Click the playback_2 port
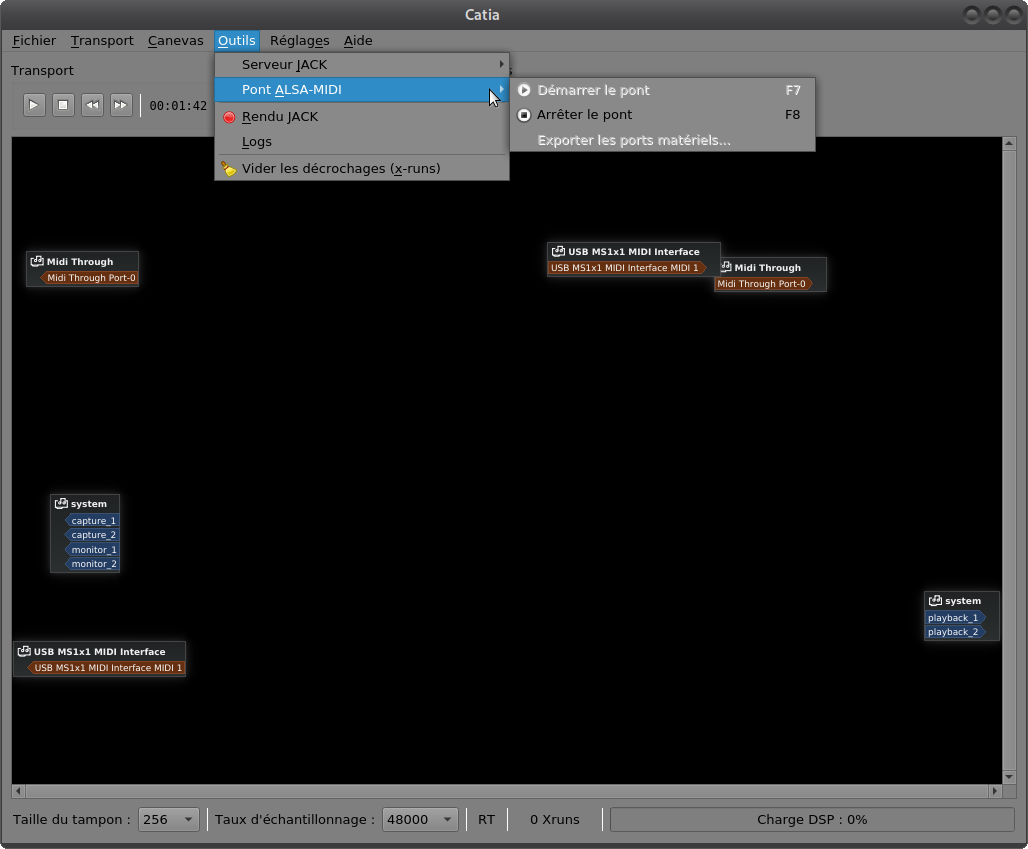This screenshot has width=1028, height=849. tap(955, 632)
